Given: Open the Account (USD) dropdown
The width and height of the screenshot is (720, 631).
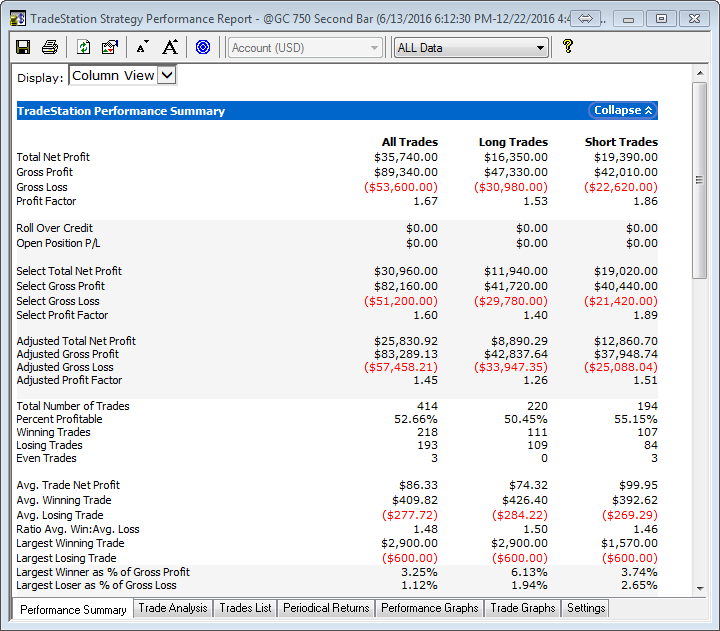Looking at the screenshot, I should coord(305,47).
